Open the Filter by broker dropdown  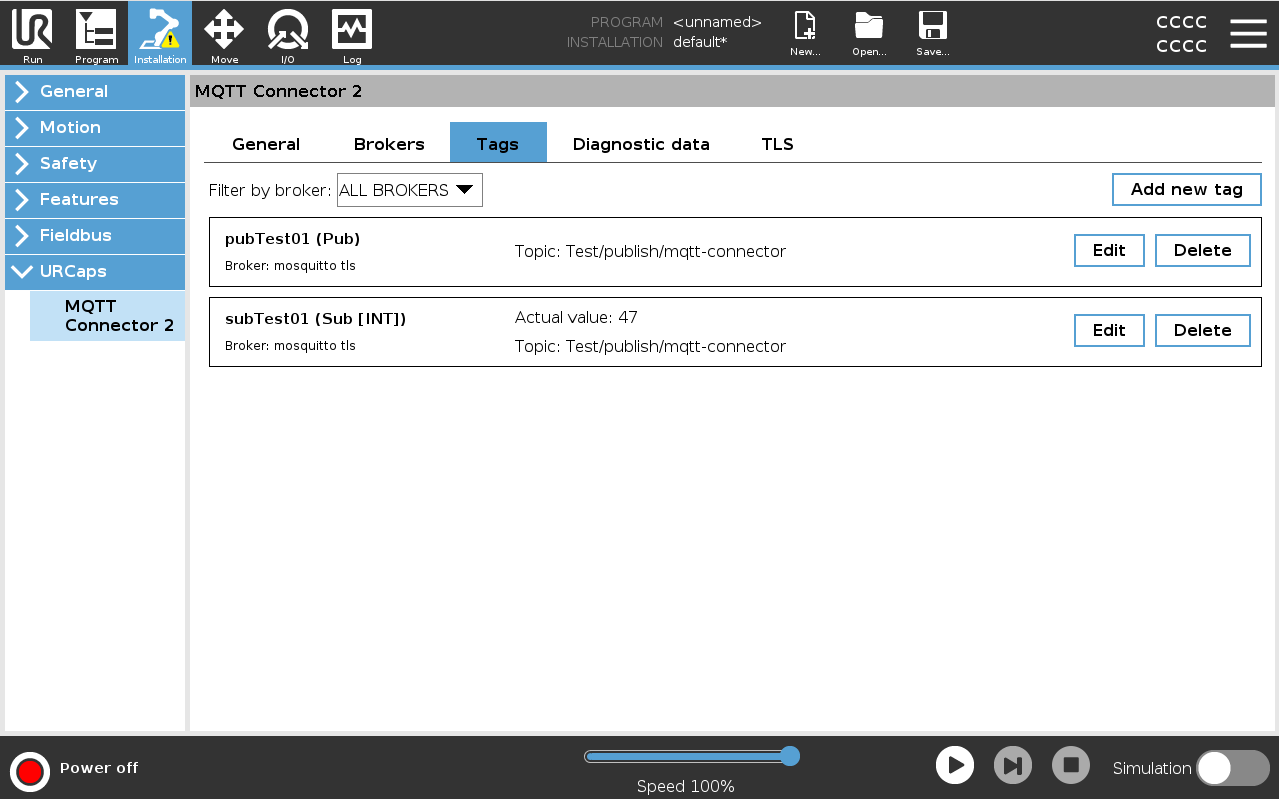409,190
